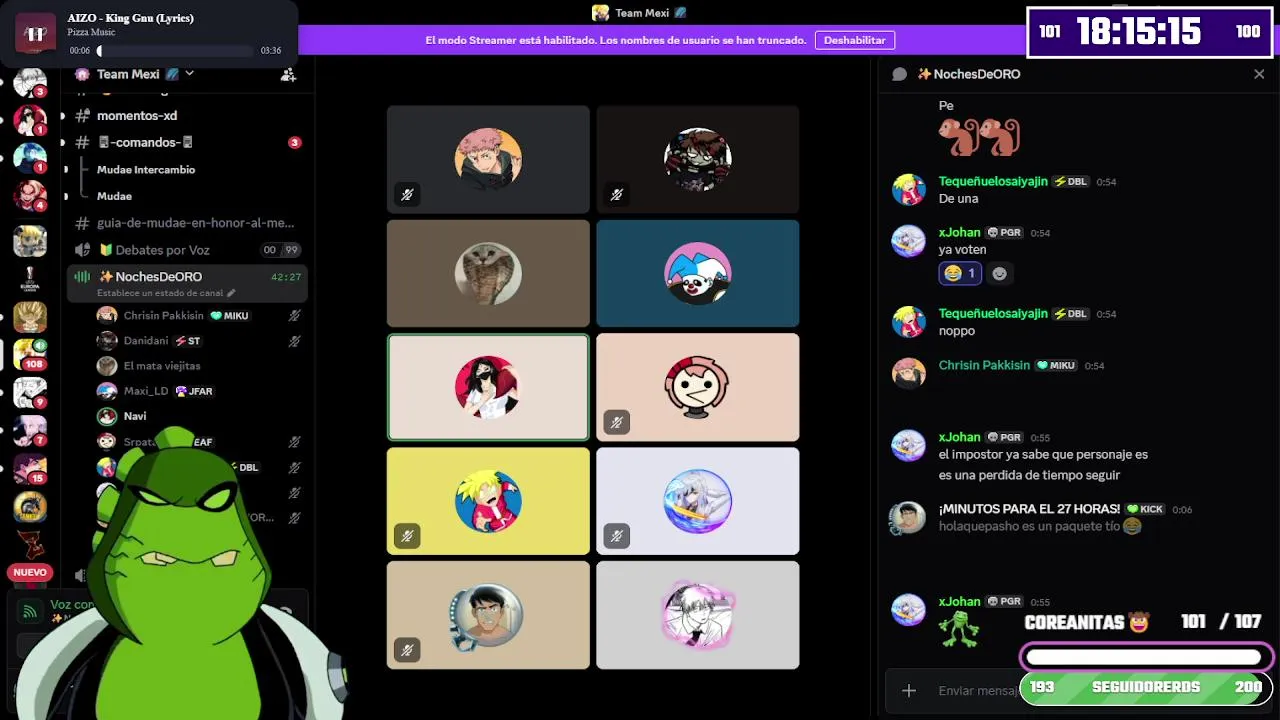Select Chrisin Pakkisin in voice member list
Screen dimensions: 1280x720
point(163,315)
